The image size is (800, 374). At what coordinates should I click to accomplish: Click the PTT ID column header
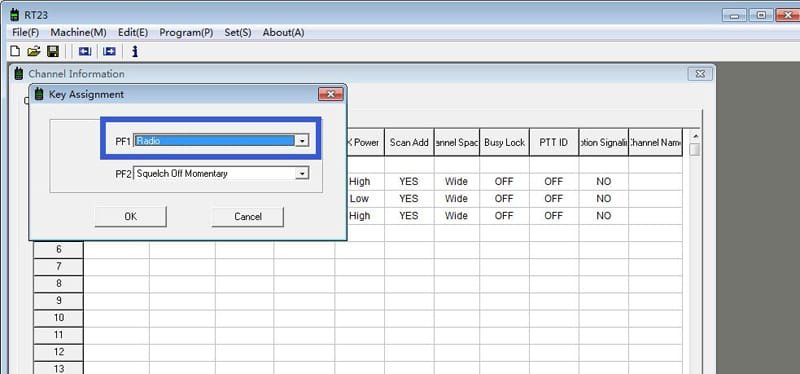(554, 142)
